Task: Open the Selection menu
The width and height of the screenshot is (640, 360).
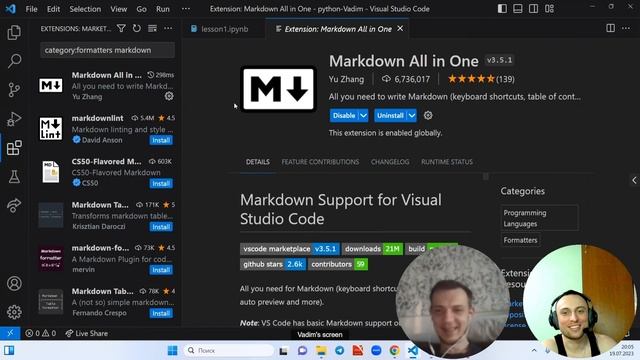Action: [x=85, y=9]
